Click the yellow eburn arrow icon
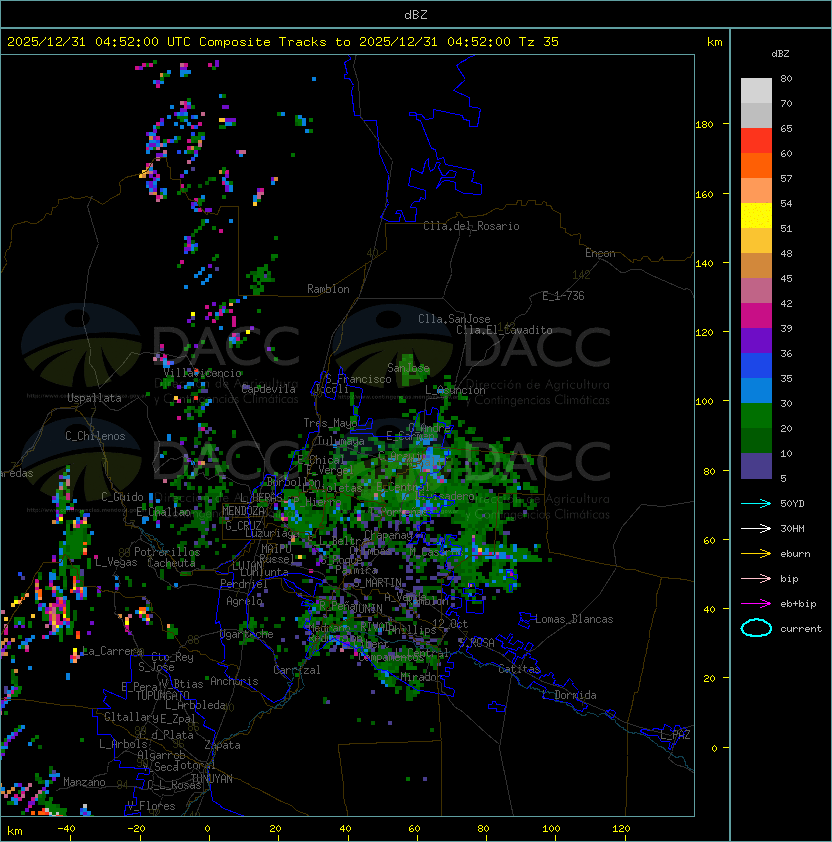 (756, 554)
